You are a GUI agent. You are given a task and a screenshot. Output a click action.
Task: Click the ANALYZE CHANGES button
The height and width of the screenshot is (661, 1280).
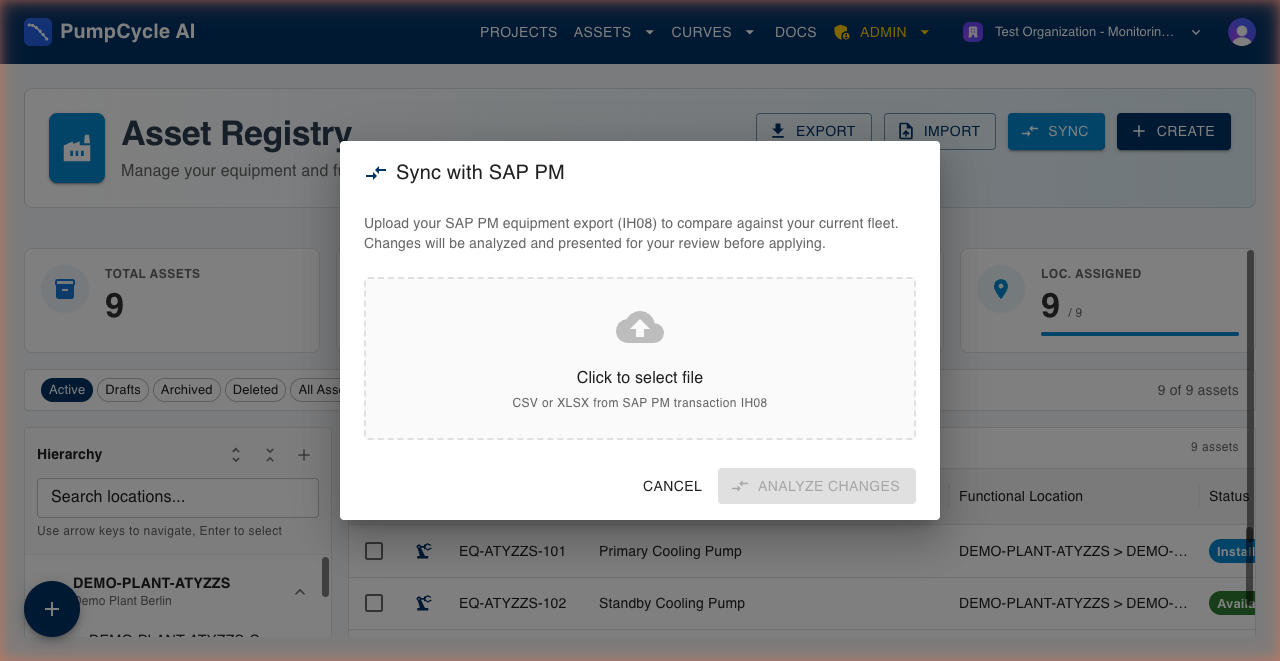pyautogui.click(x=816, y=486)
